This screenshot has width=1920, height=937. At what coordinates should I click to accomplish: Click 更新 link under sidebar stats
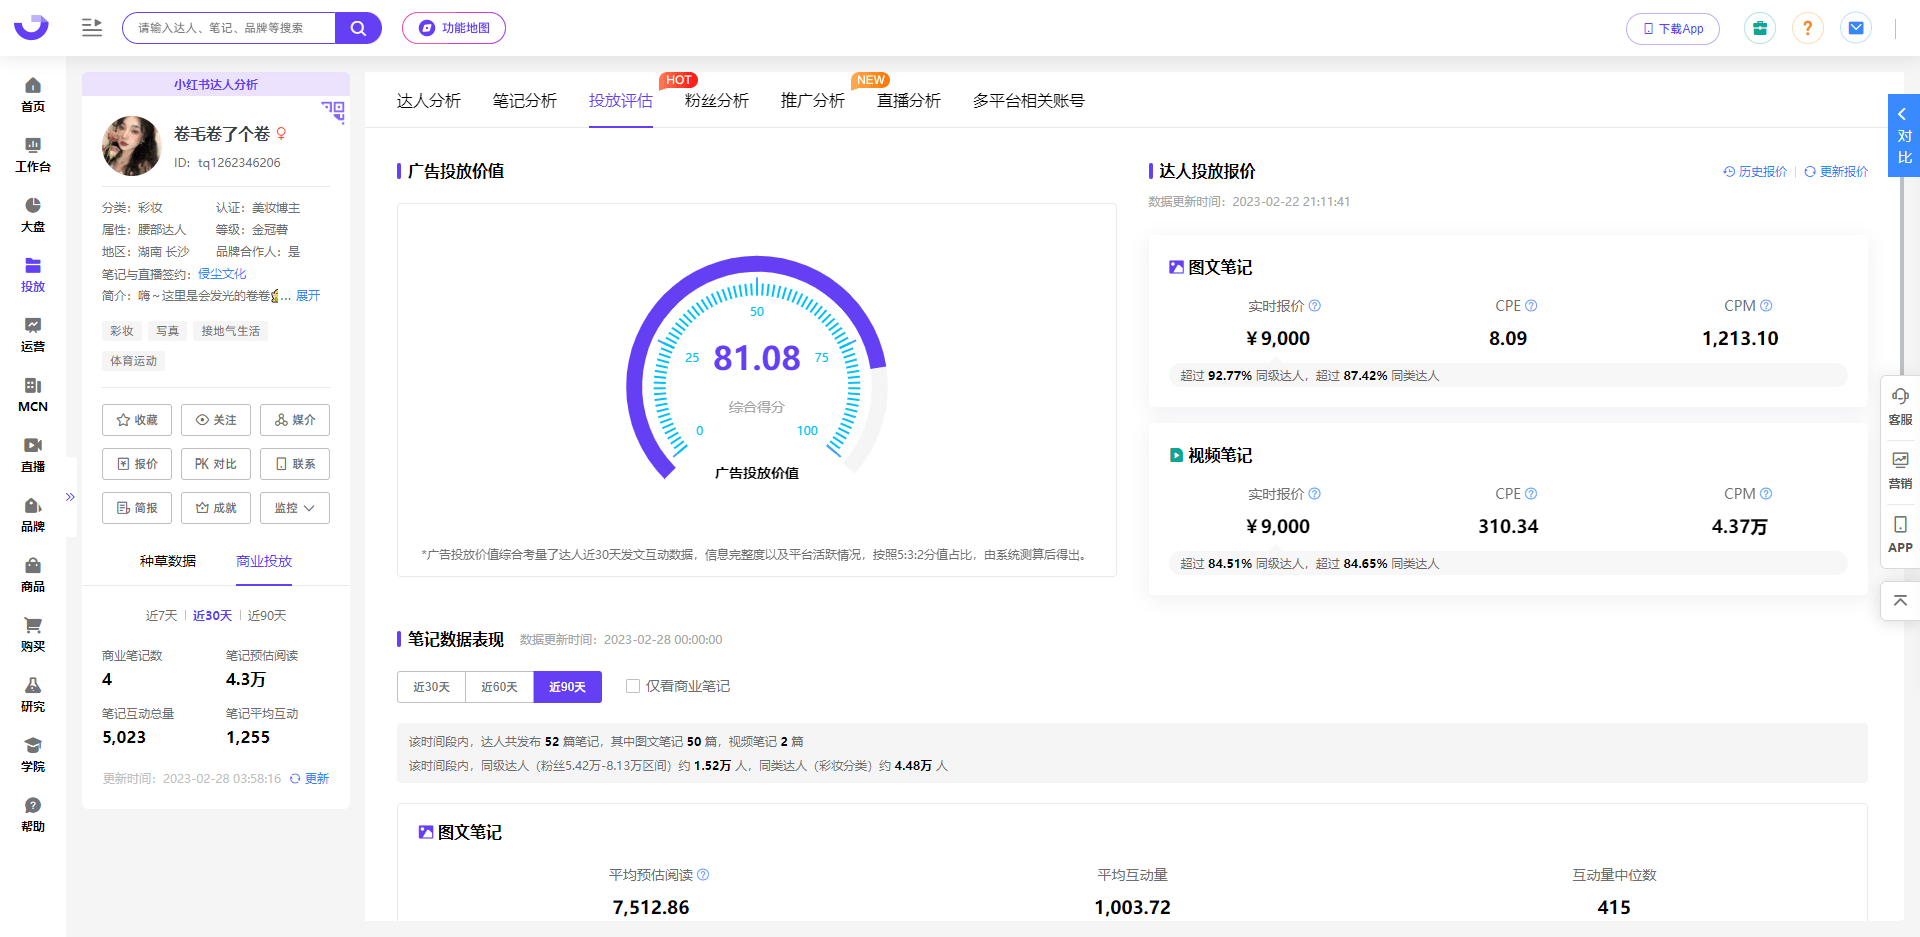pos(309,779)
